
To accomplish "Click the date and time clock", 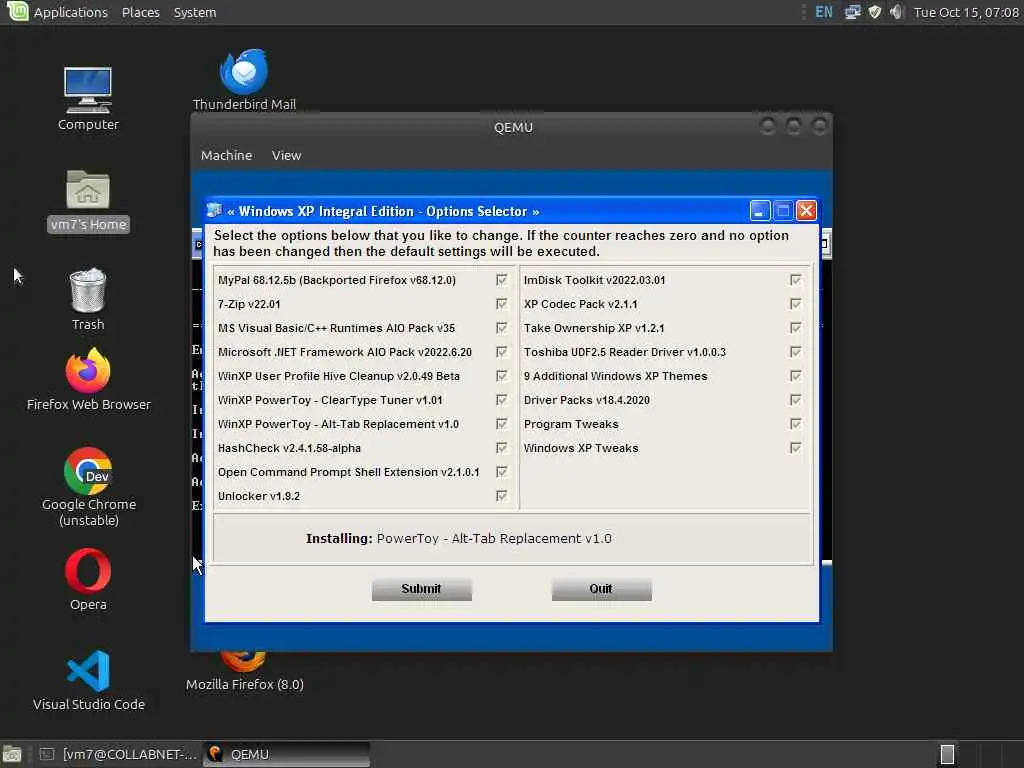I will pos(966,12).
